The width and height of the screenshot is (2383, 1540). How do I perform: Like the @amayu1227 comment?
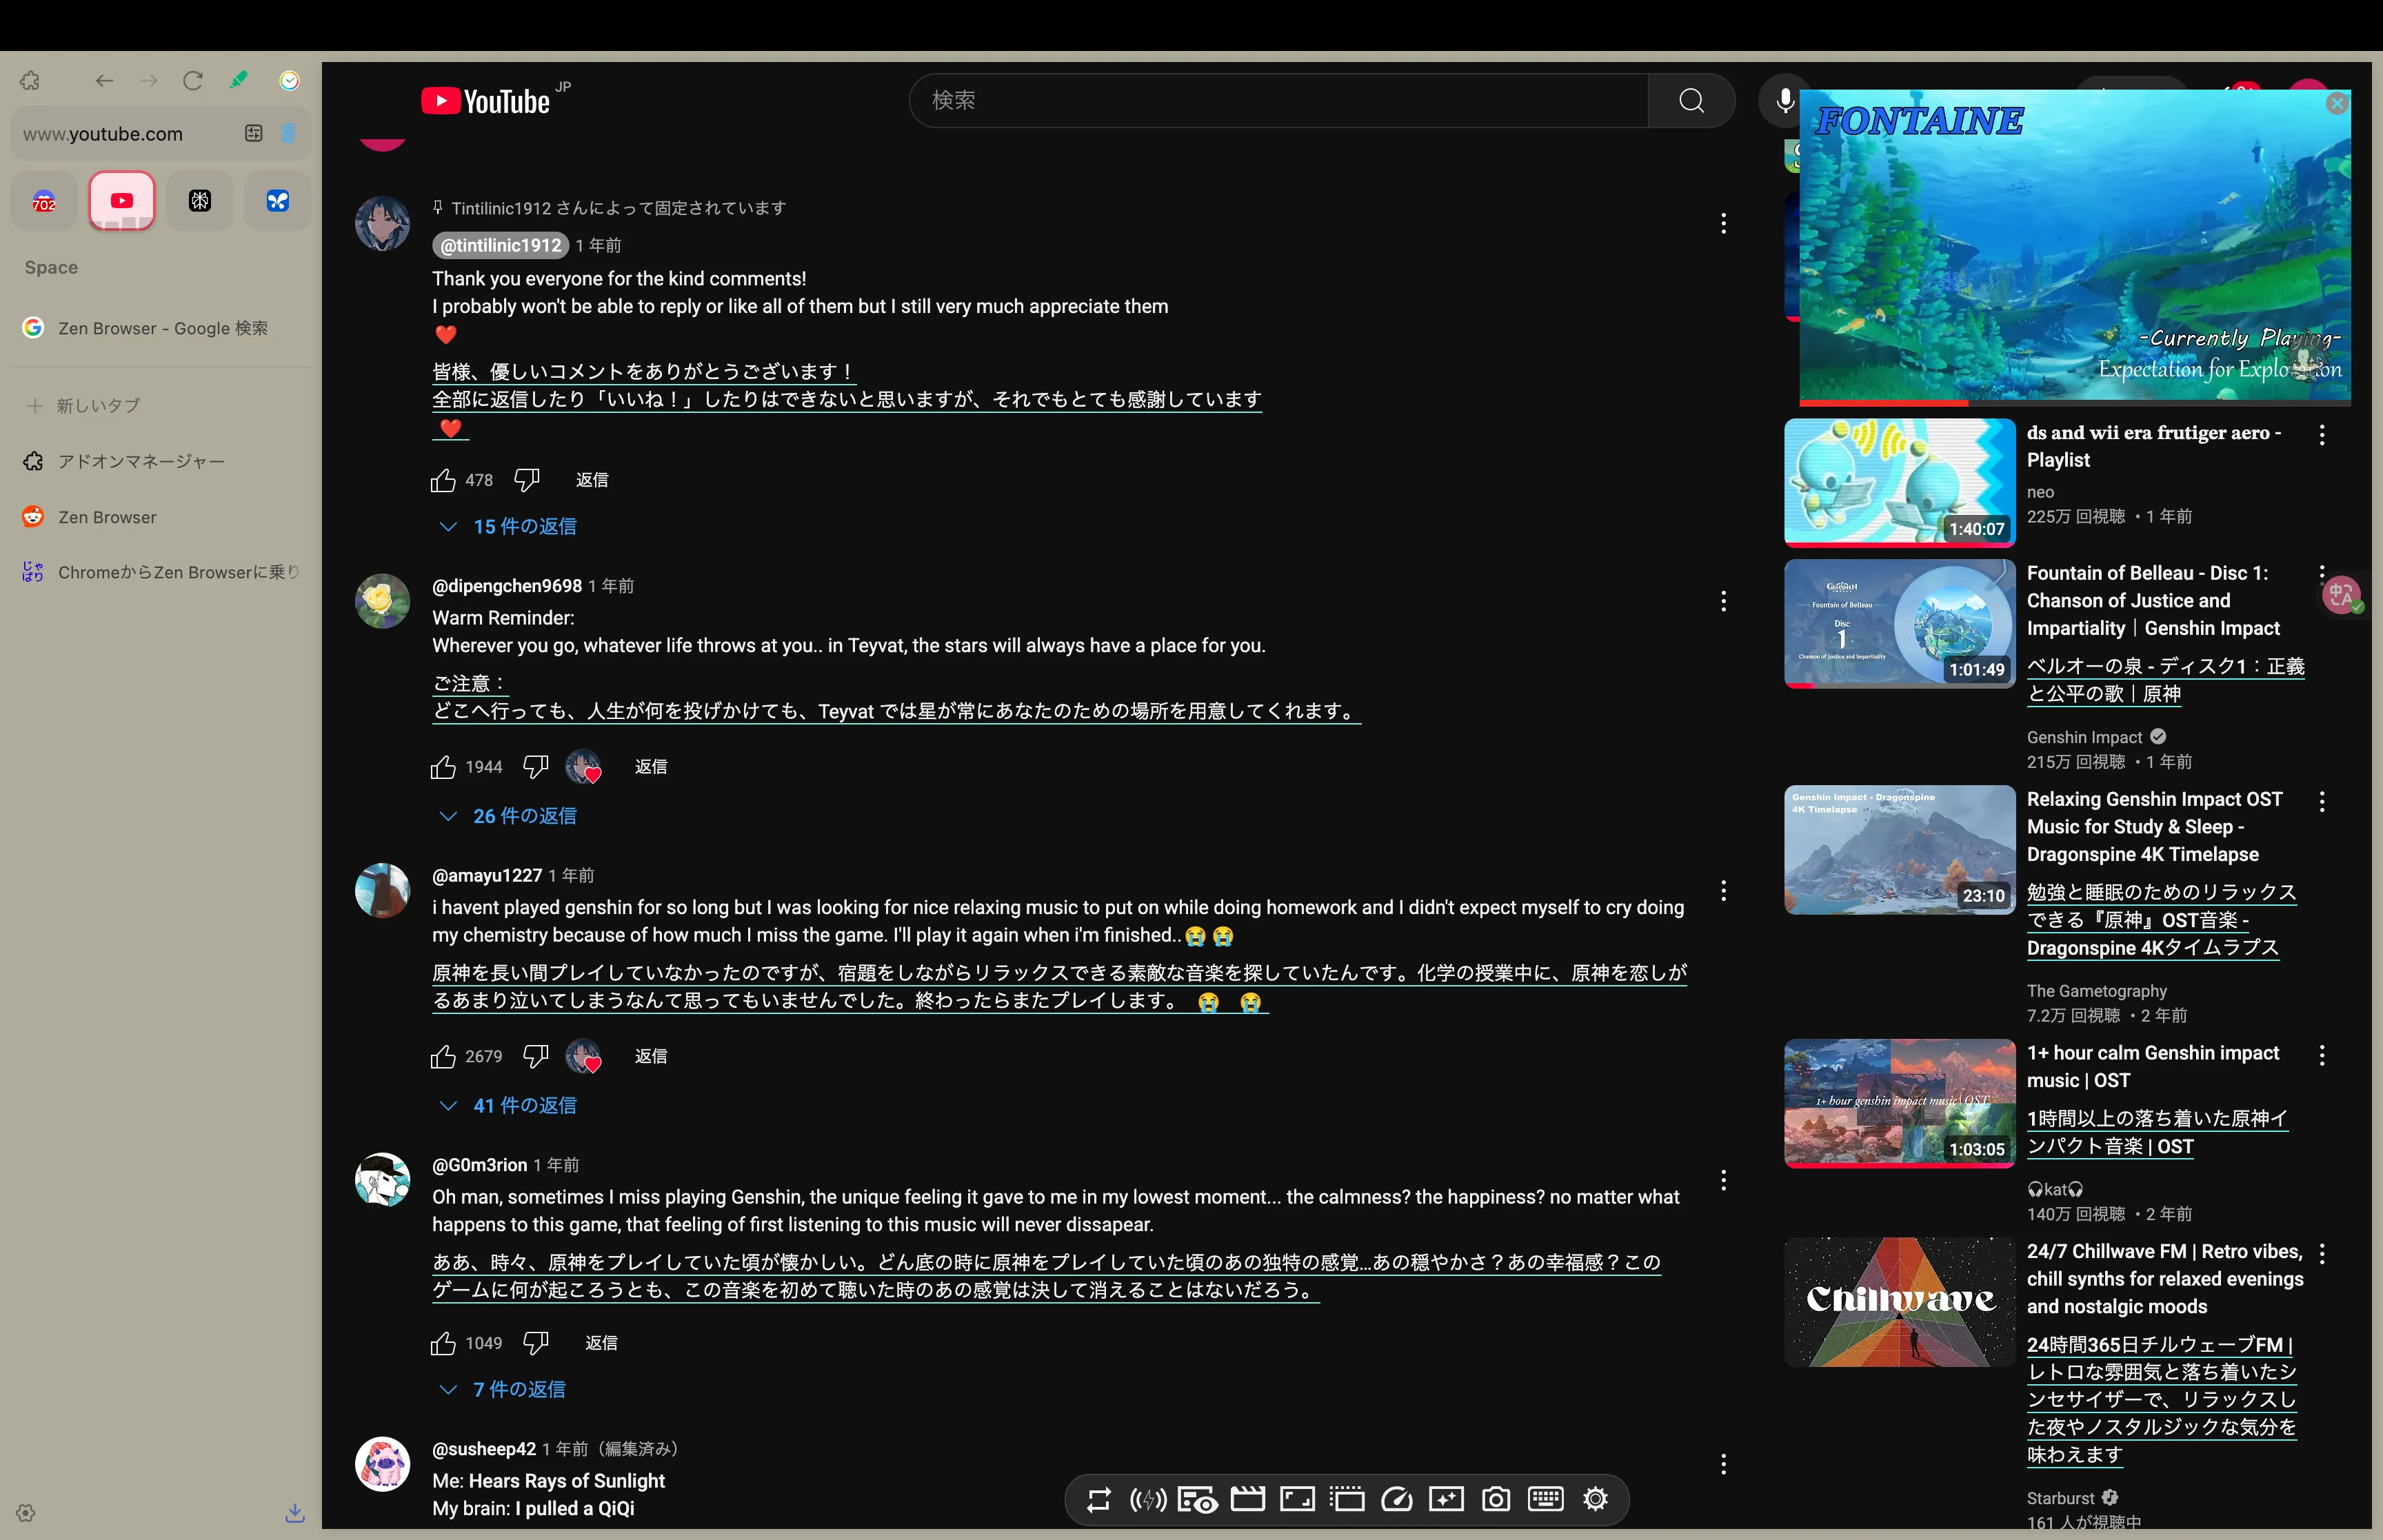click(x=443, y=1056)
